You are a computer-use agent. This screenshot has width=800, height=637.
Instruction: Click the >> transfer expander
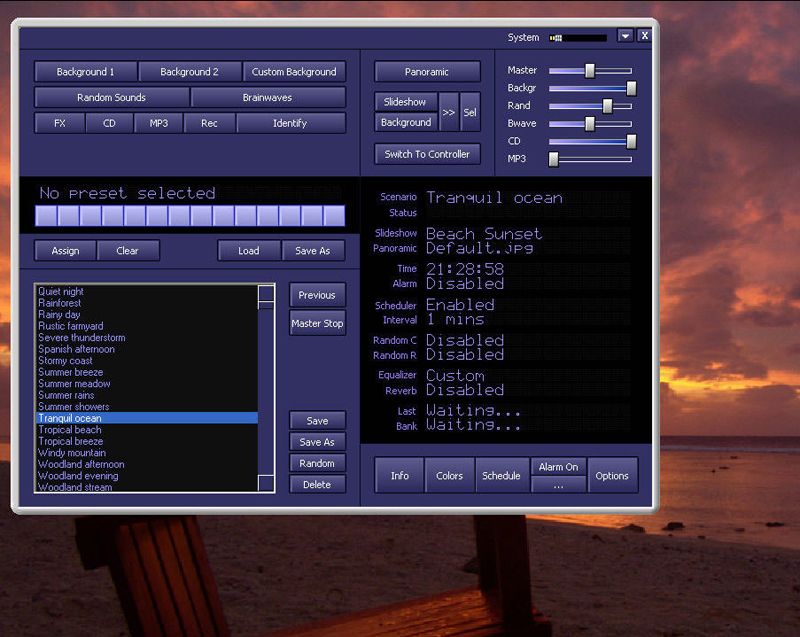click(451, 111)
